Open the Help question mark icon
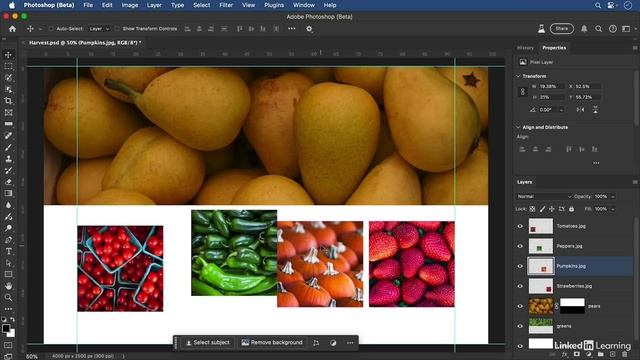This screenshot has height=360, width=640. click(x=612, y=29)
